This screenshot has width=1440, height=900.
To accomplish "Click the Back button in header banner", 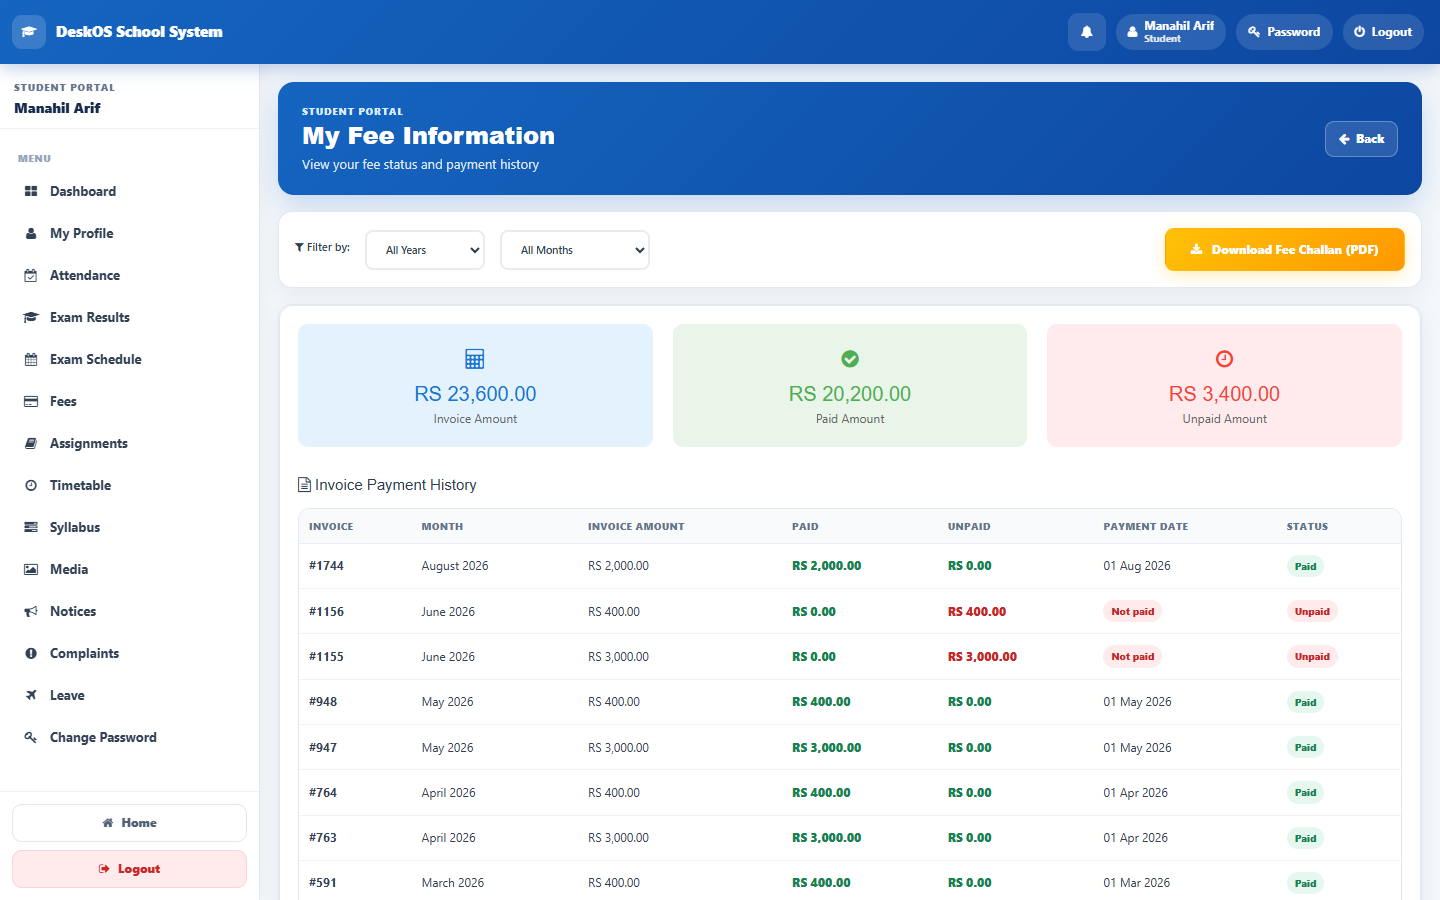I will [1361, 139].
